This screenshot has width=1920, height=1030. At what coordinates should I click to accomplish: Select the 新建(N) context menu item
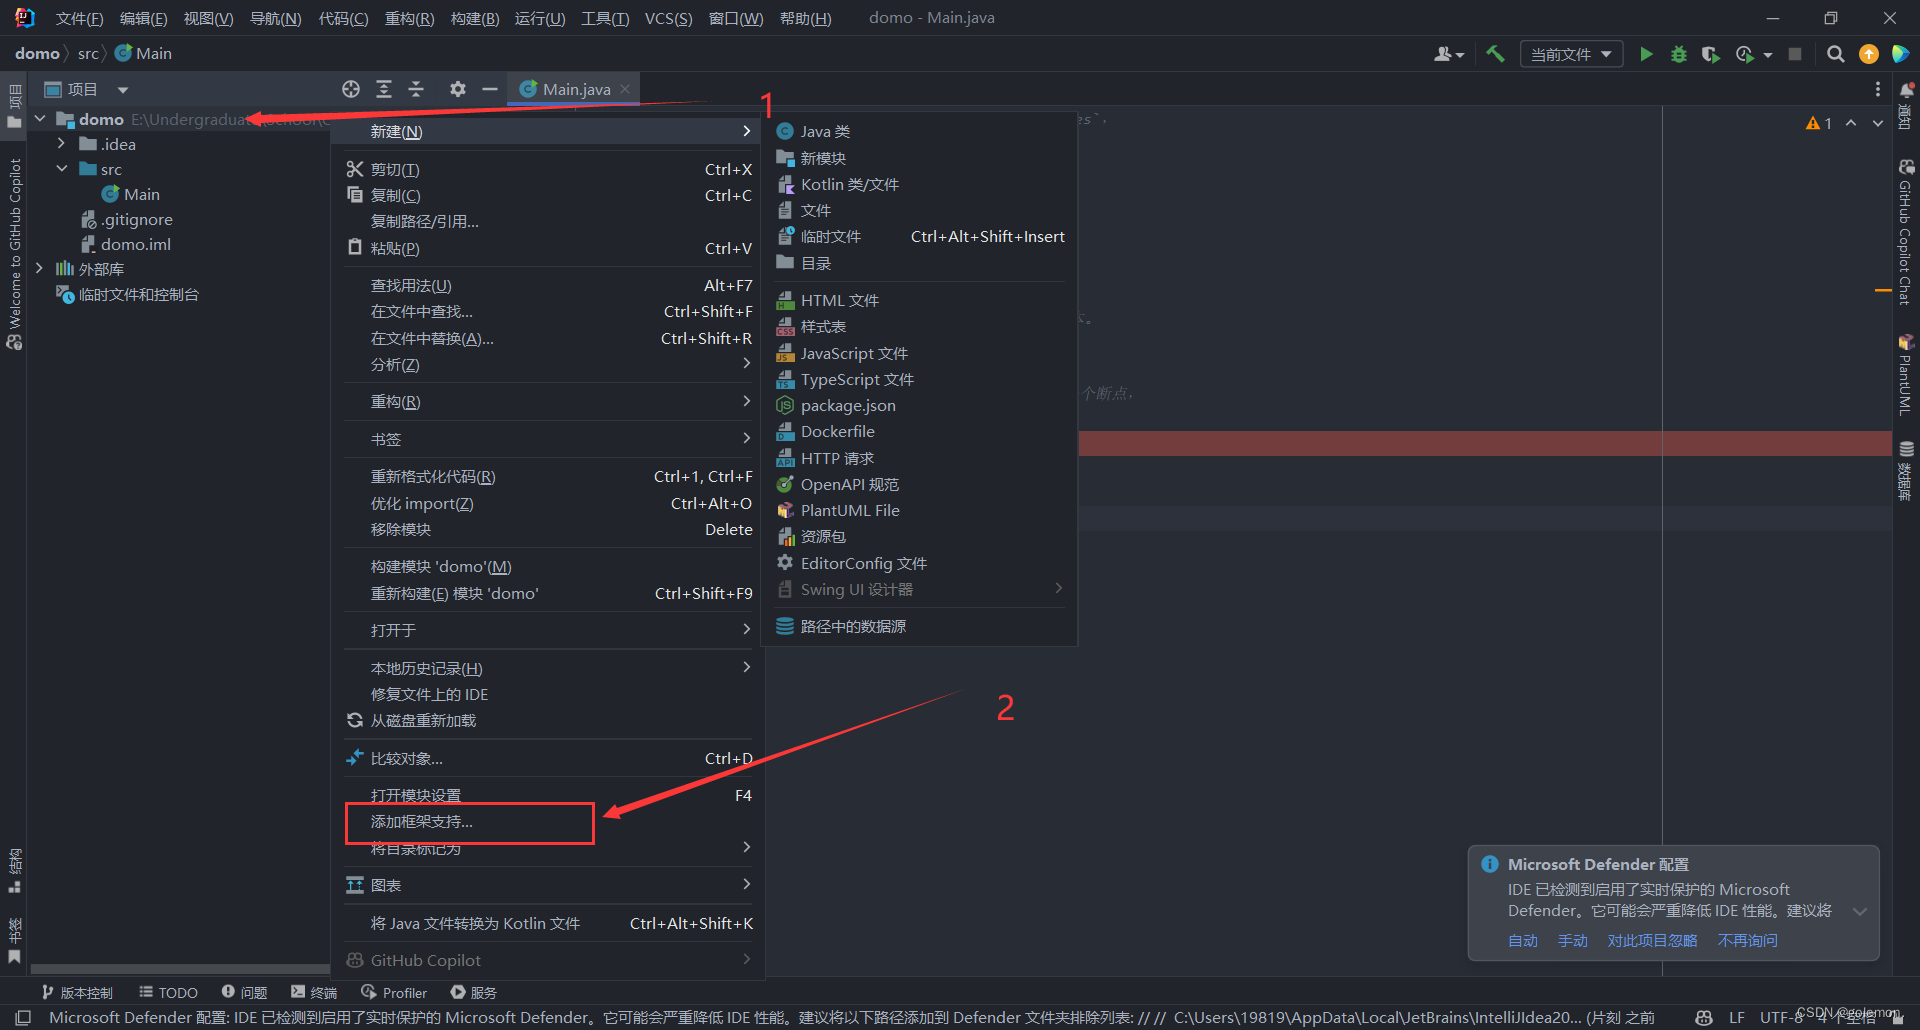click(x=548, y=131)
